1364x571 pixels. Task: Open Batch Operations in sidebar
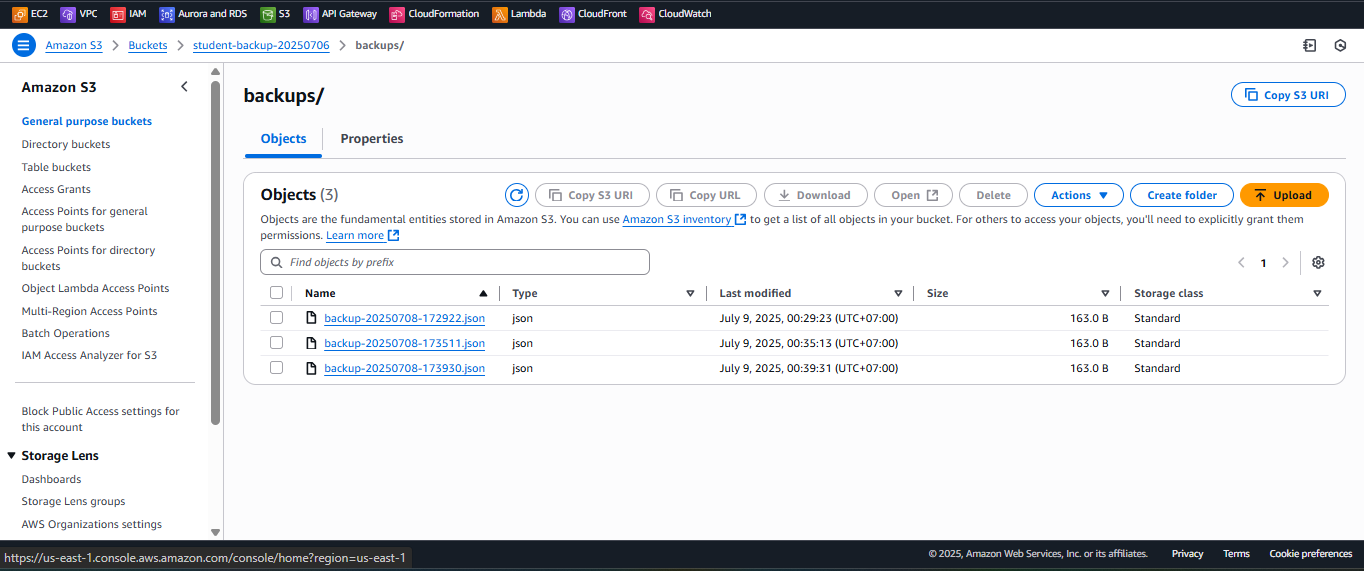pyautogui.click(x=66, y=333)
